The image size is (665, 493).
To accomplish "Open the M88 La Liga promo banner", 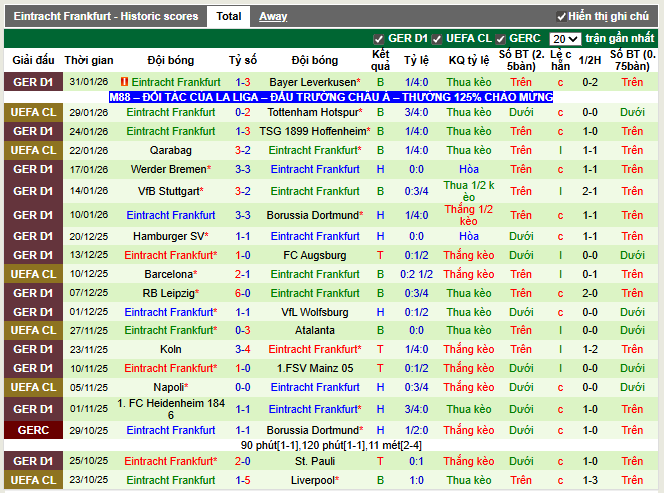I will 331,97.
